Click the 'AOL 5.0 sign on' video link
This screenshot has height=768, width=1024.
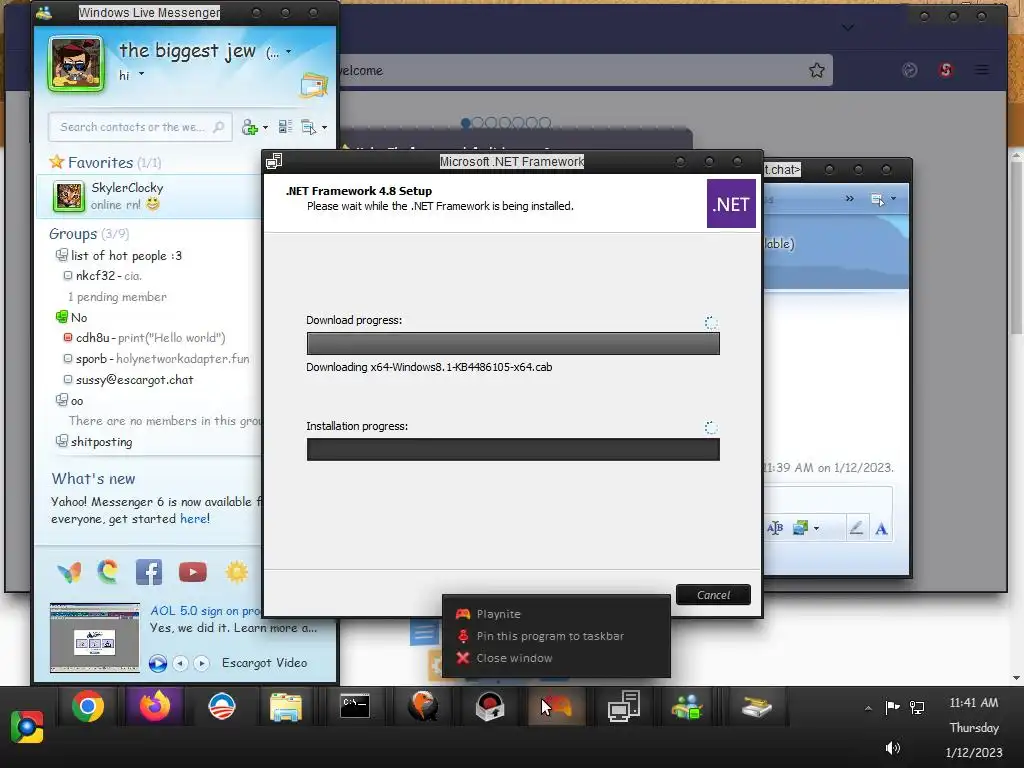pyautogui.click(x=205, y=611)
